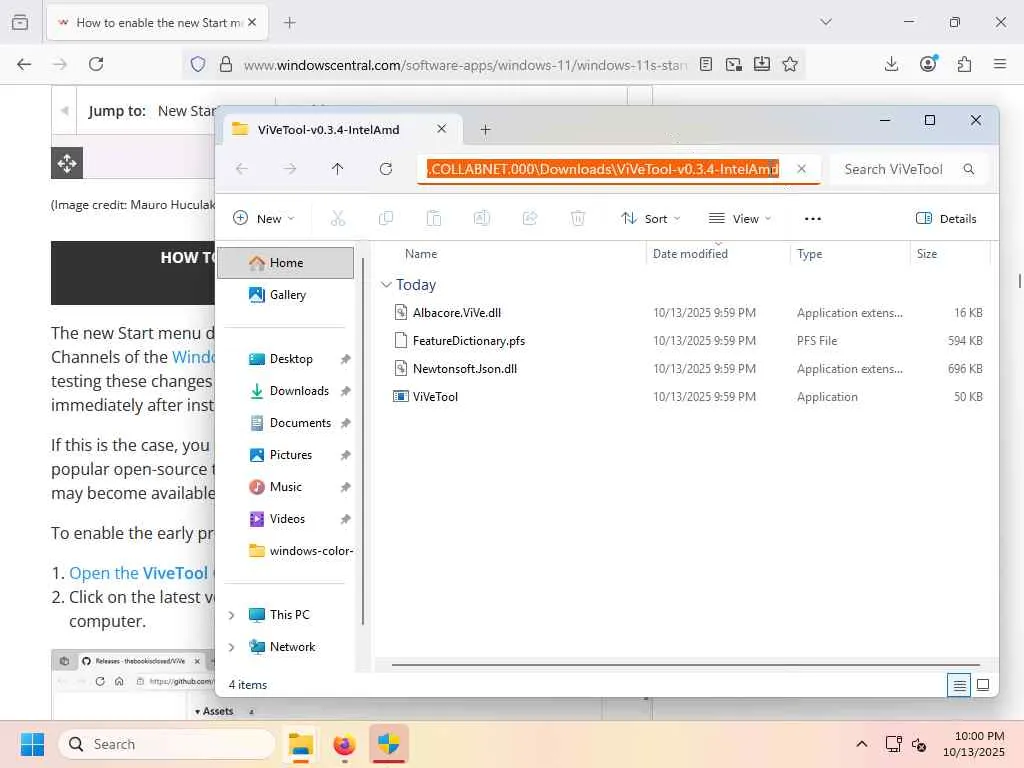The height and width of the screenshot is (768, 1024).
Task: Switch to large thumbnails view icon in status bar
Action: click(983, 685)
